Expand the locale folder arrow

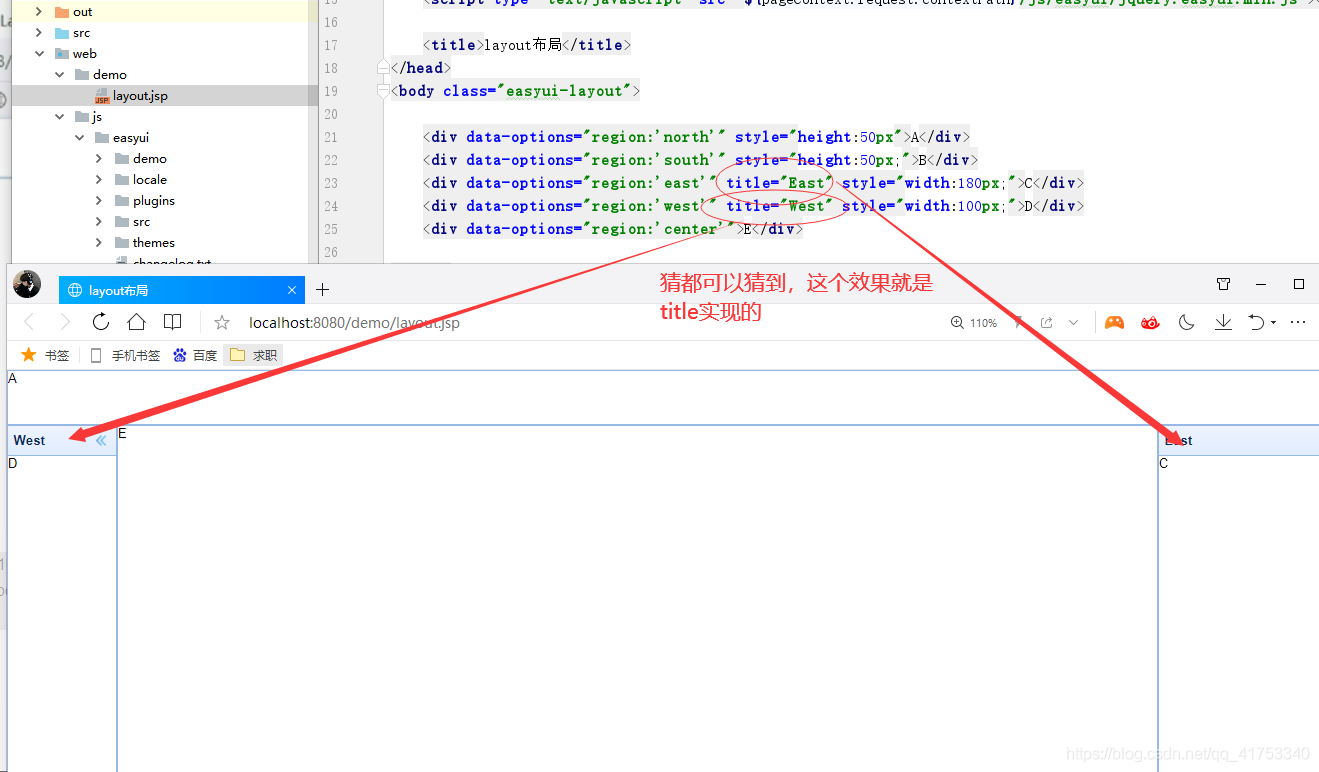[99, 180]
